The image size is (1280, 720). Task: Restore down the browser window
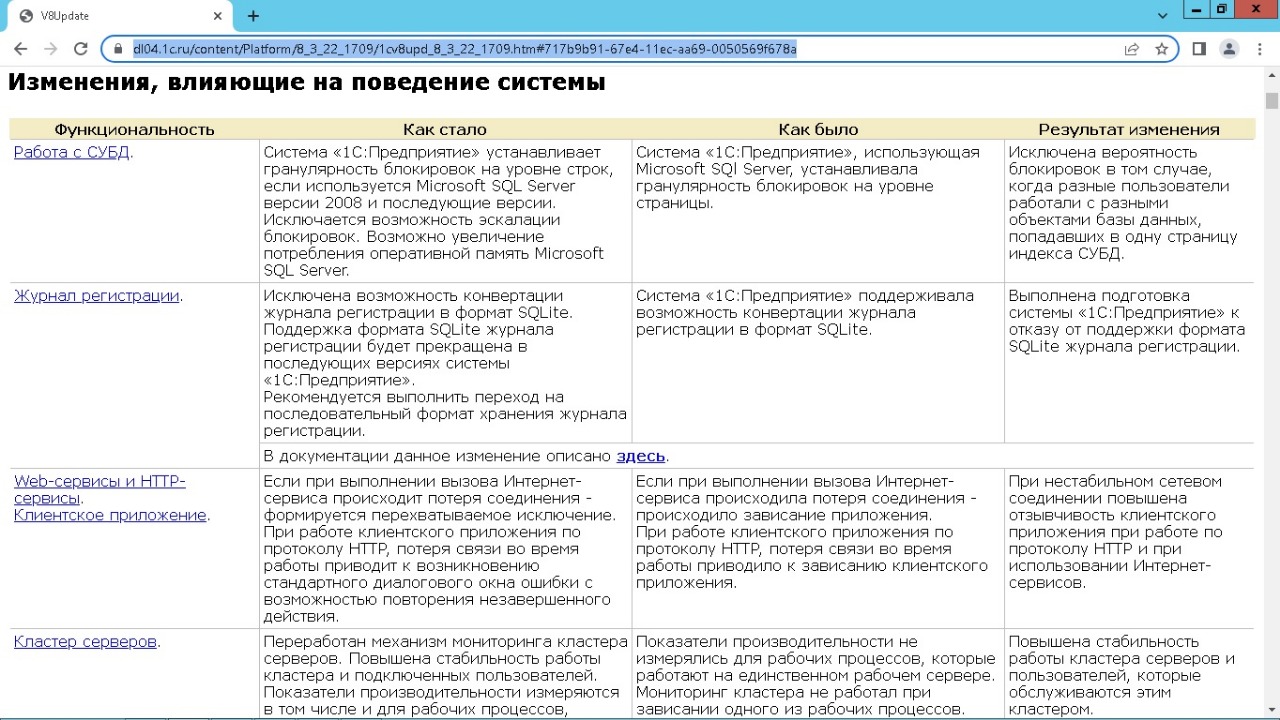click(x=1221, y=9)
